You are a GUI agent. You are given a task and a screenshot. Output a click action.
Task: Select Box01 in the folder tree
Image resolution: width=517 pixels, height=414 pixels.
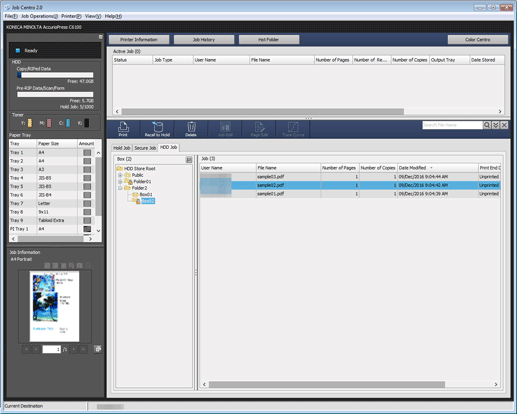(x=146, y=194)
